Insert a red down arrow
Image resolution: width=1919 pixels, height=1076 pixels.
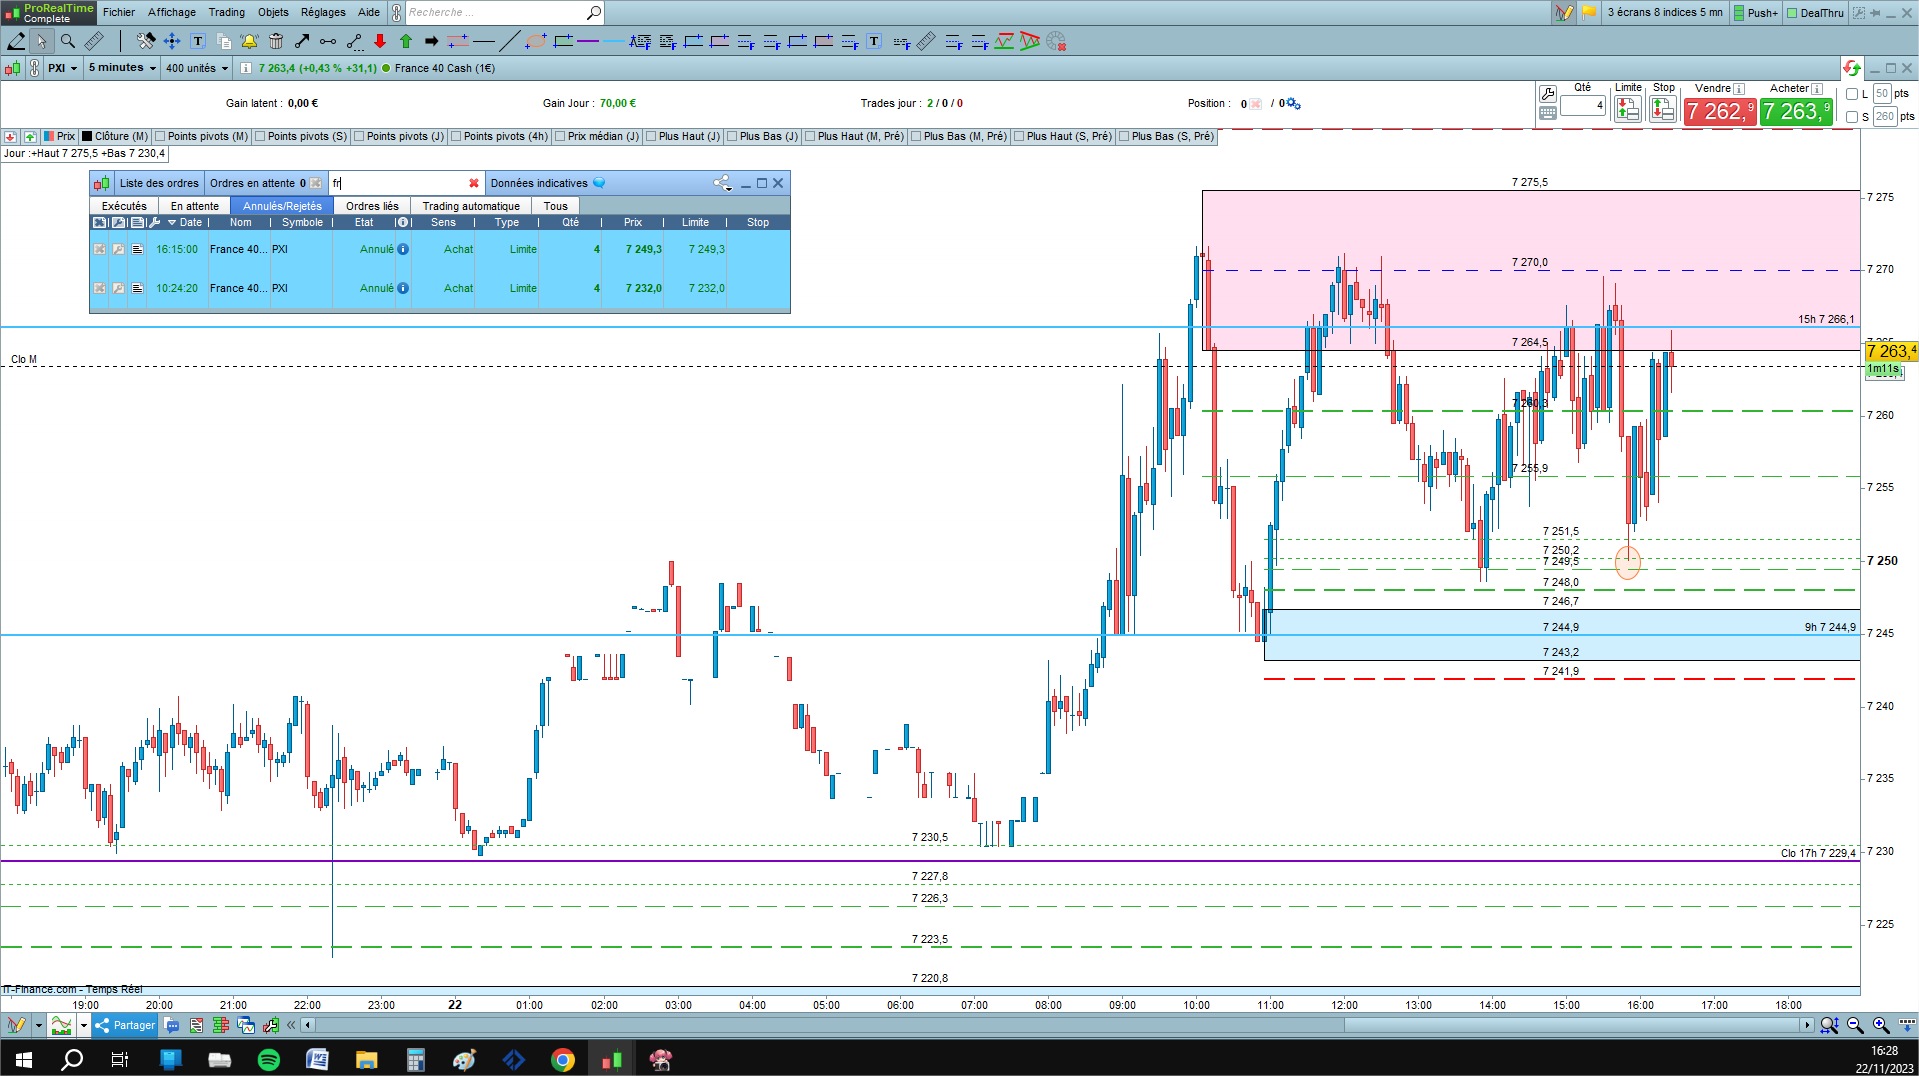(x=380, y=41)
